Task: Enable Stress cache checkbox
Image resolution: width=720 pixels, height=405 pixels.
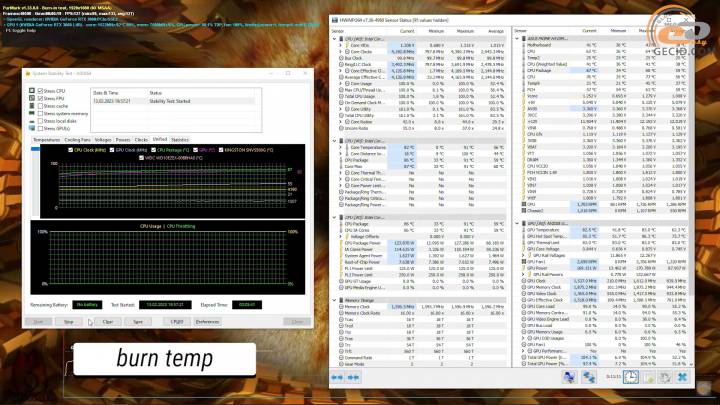Action: pyautogui.click(x=40, y=106)
